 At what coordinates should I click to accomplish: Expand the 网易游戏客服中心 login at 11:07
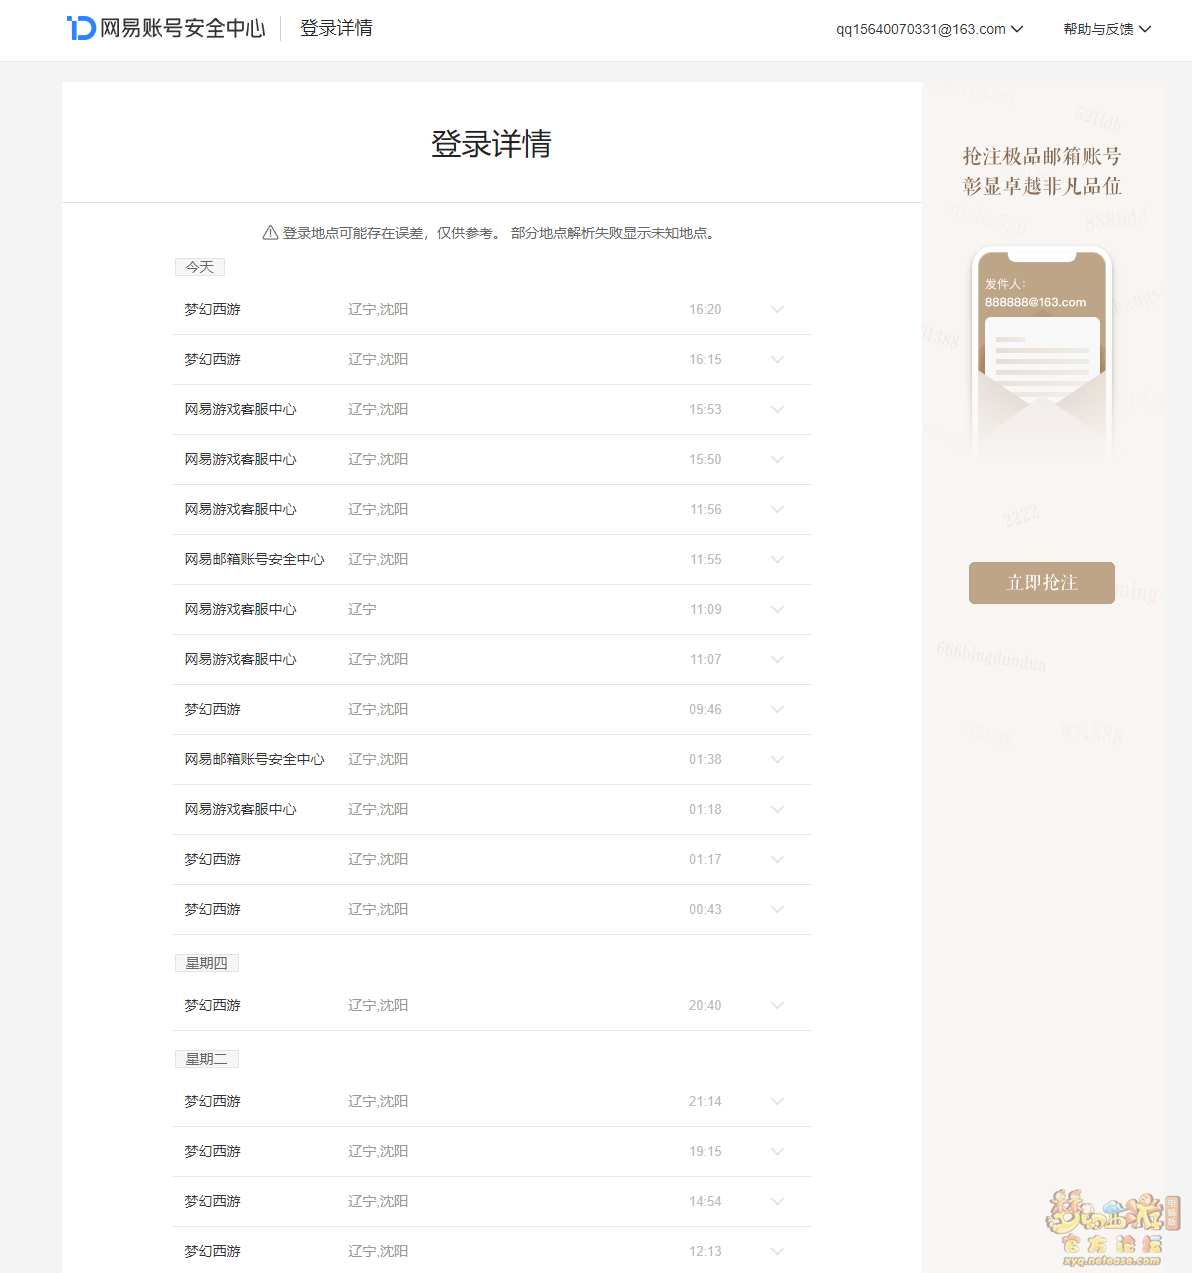777,660
